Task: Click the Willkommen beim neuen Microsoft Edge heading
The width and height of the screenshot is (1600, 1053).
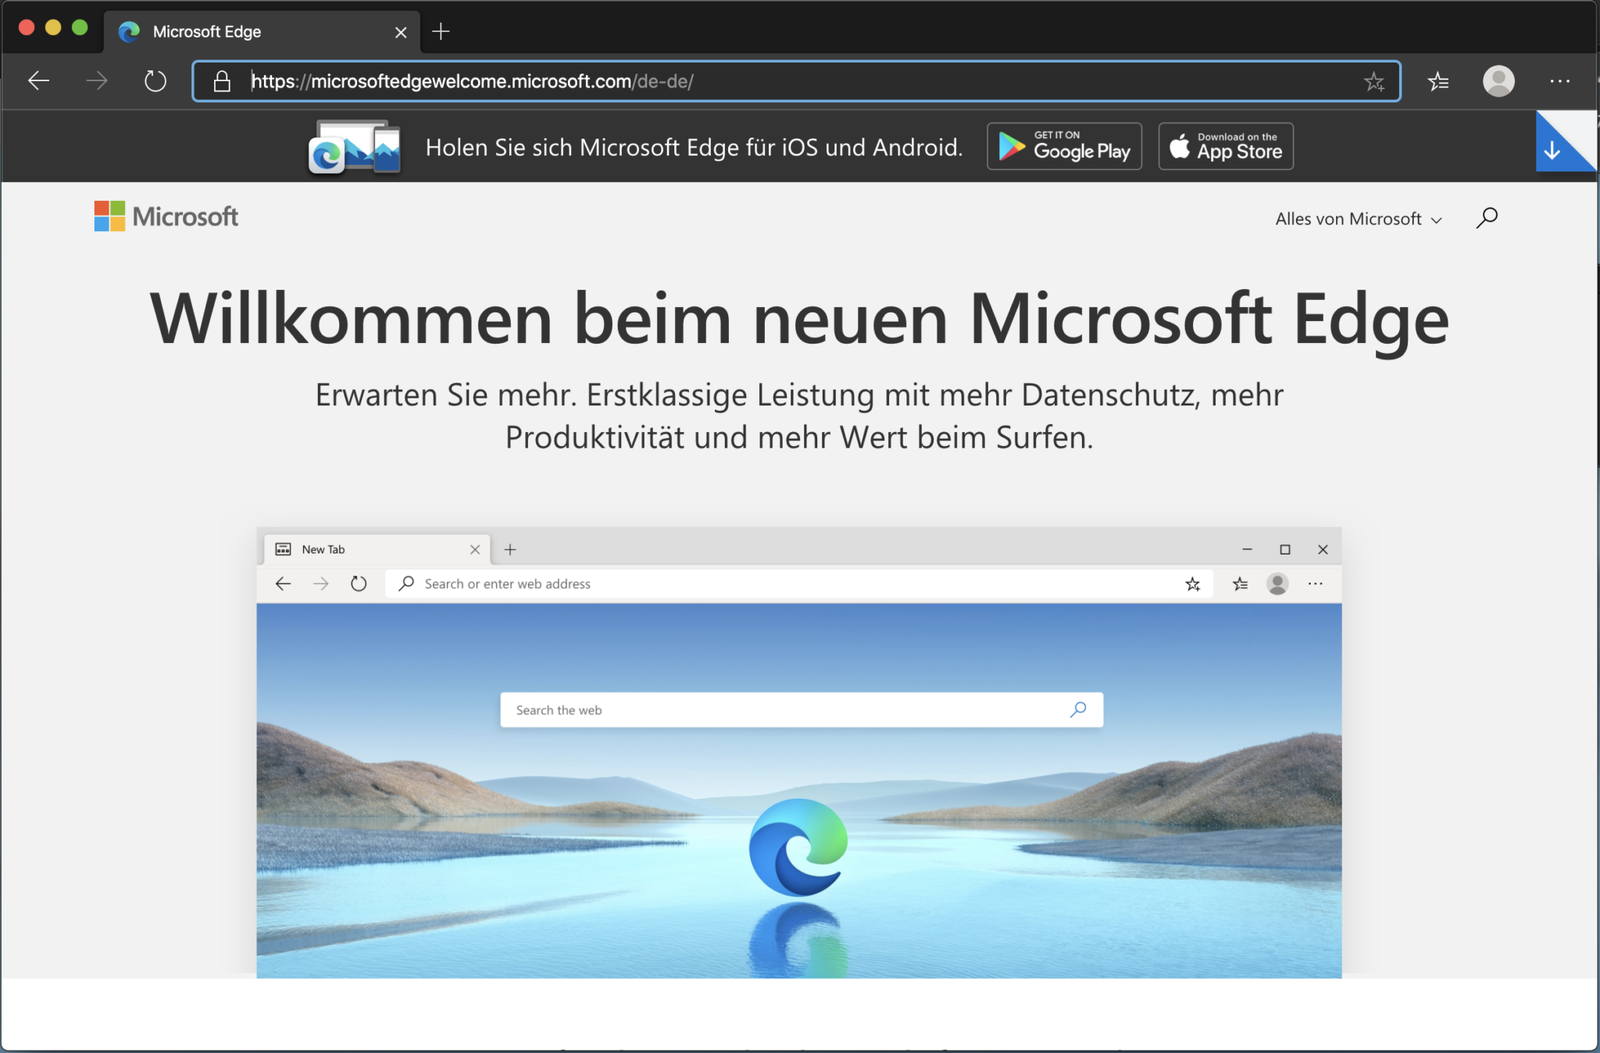Action: (x=799, y=319)
